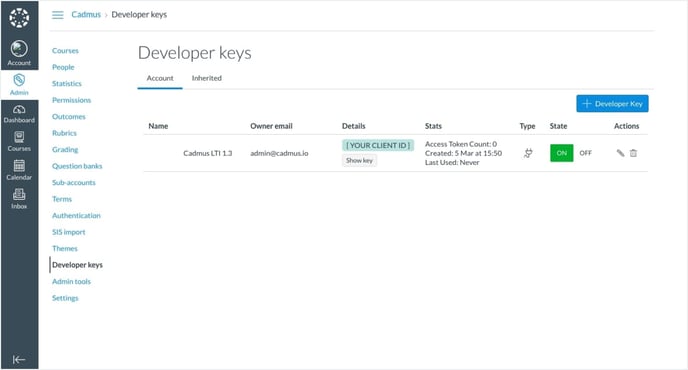
Task: Click the LTI plug type icon
Action: coord(528,153)
